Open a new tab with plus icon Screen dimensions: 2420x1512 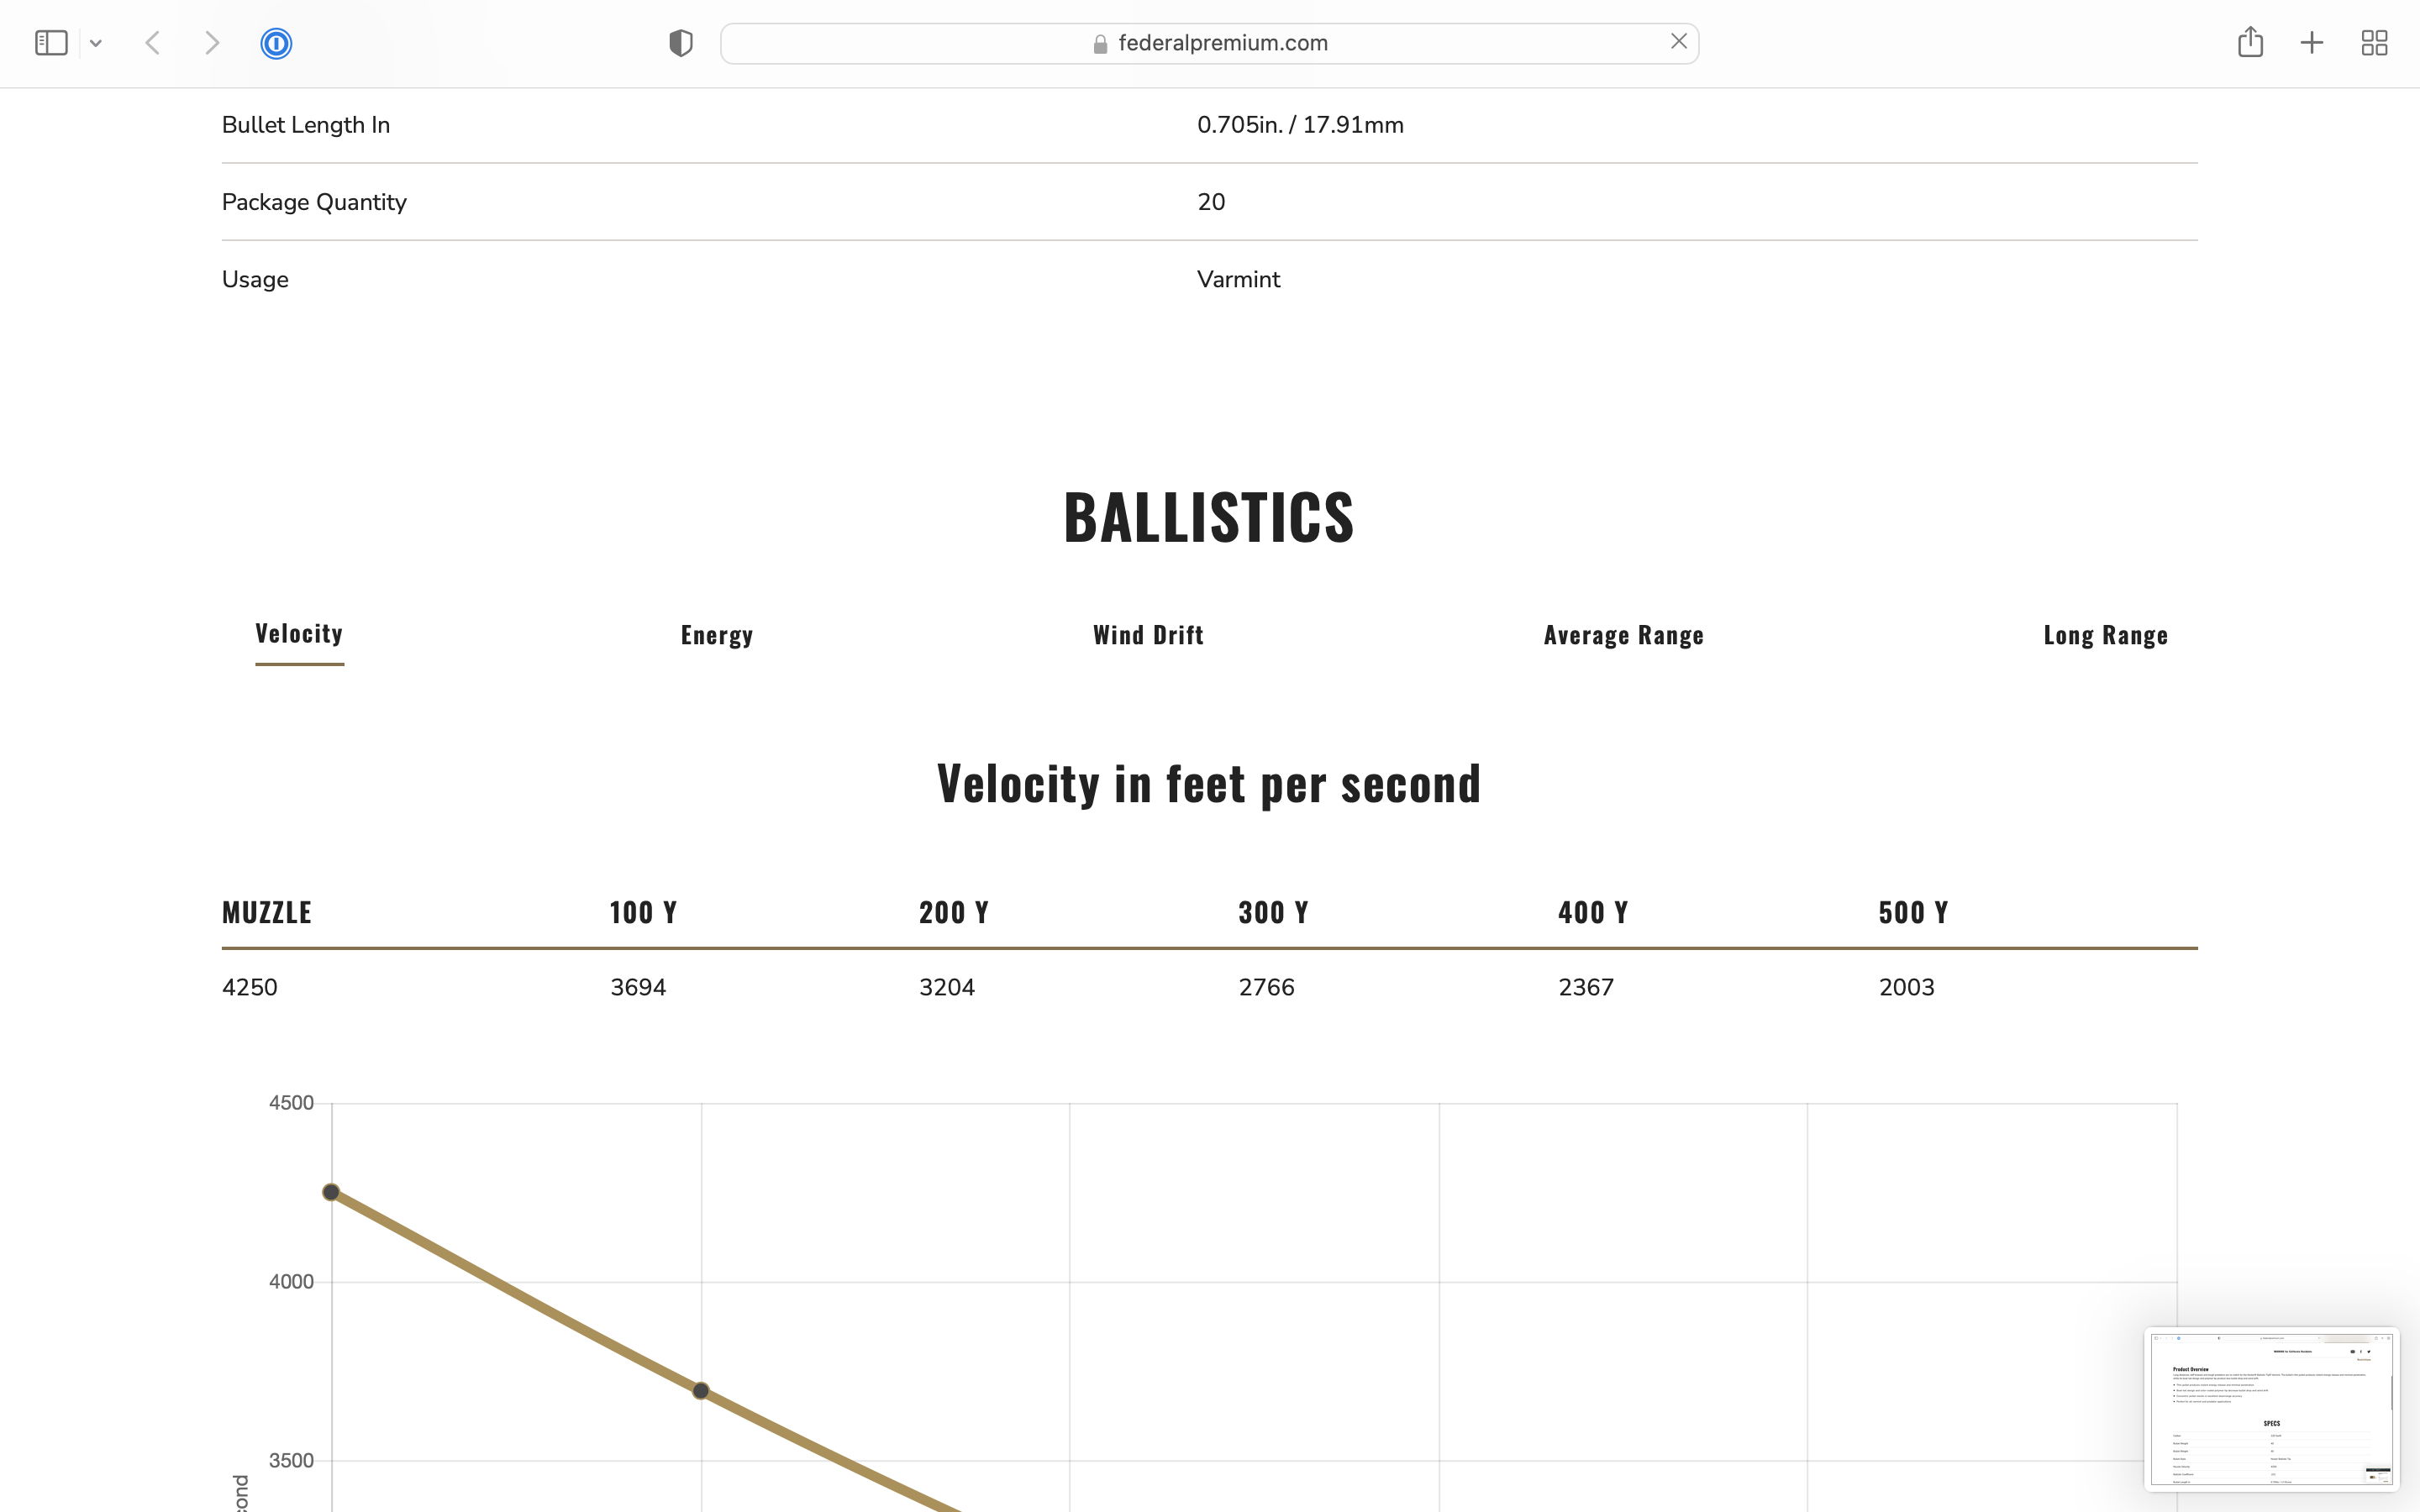tap(2312, 43)
